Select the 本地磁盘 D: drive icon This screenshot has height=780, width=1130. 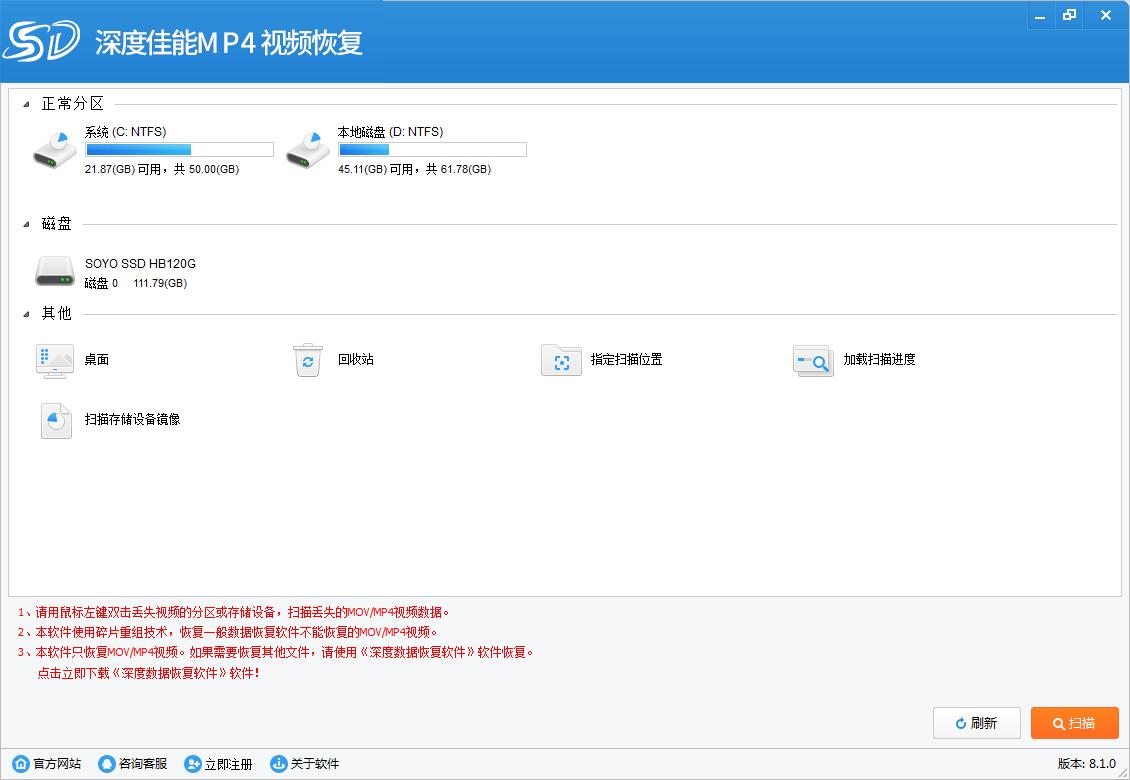click(x=308, y=149)
